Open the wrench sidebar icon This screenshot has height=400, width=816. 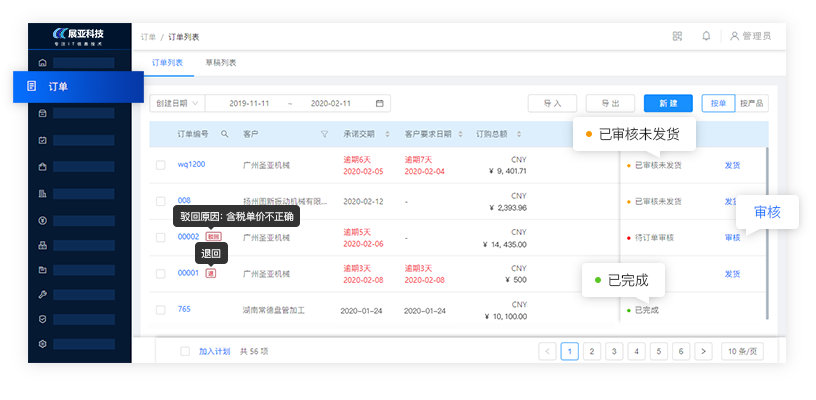tap(43, 294)
